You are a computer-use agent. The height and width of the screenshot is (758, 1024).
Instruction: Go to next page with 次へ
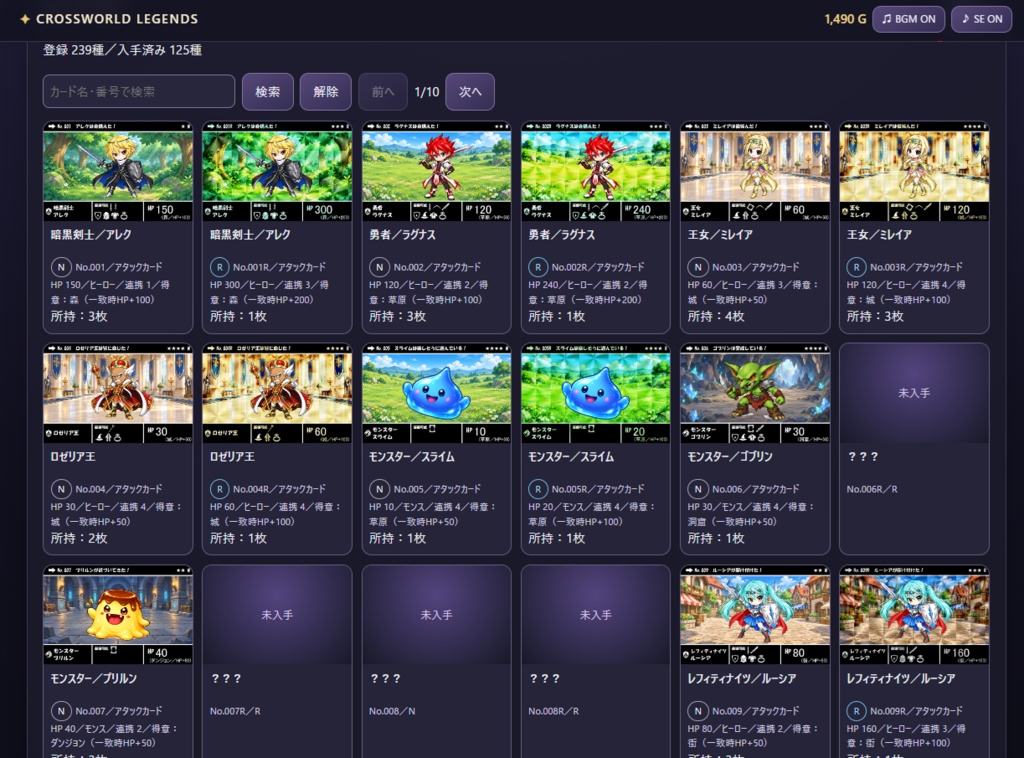(470, 91)
